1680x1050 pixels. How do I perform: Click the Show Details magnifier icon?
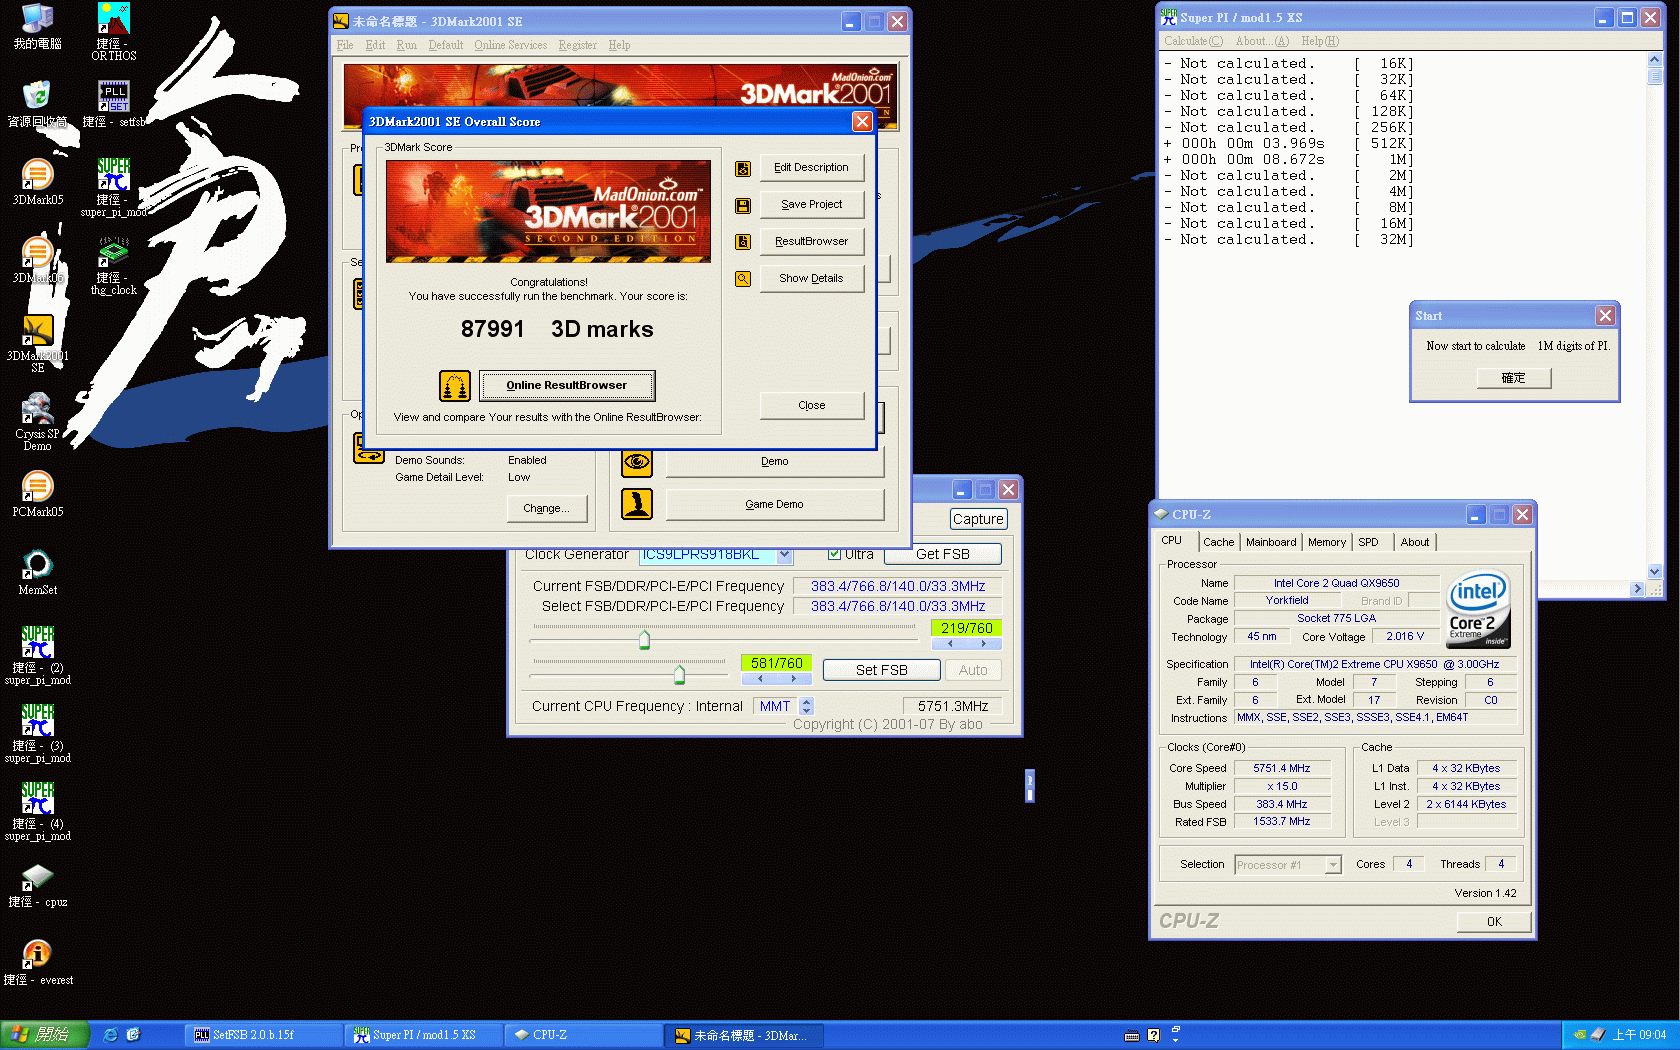pos(743,279)
